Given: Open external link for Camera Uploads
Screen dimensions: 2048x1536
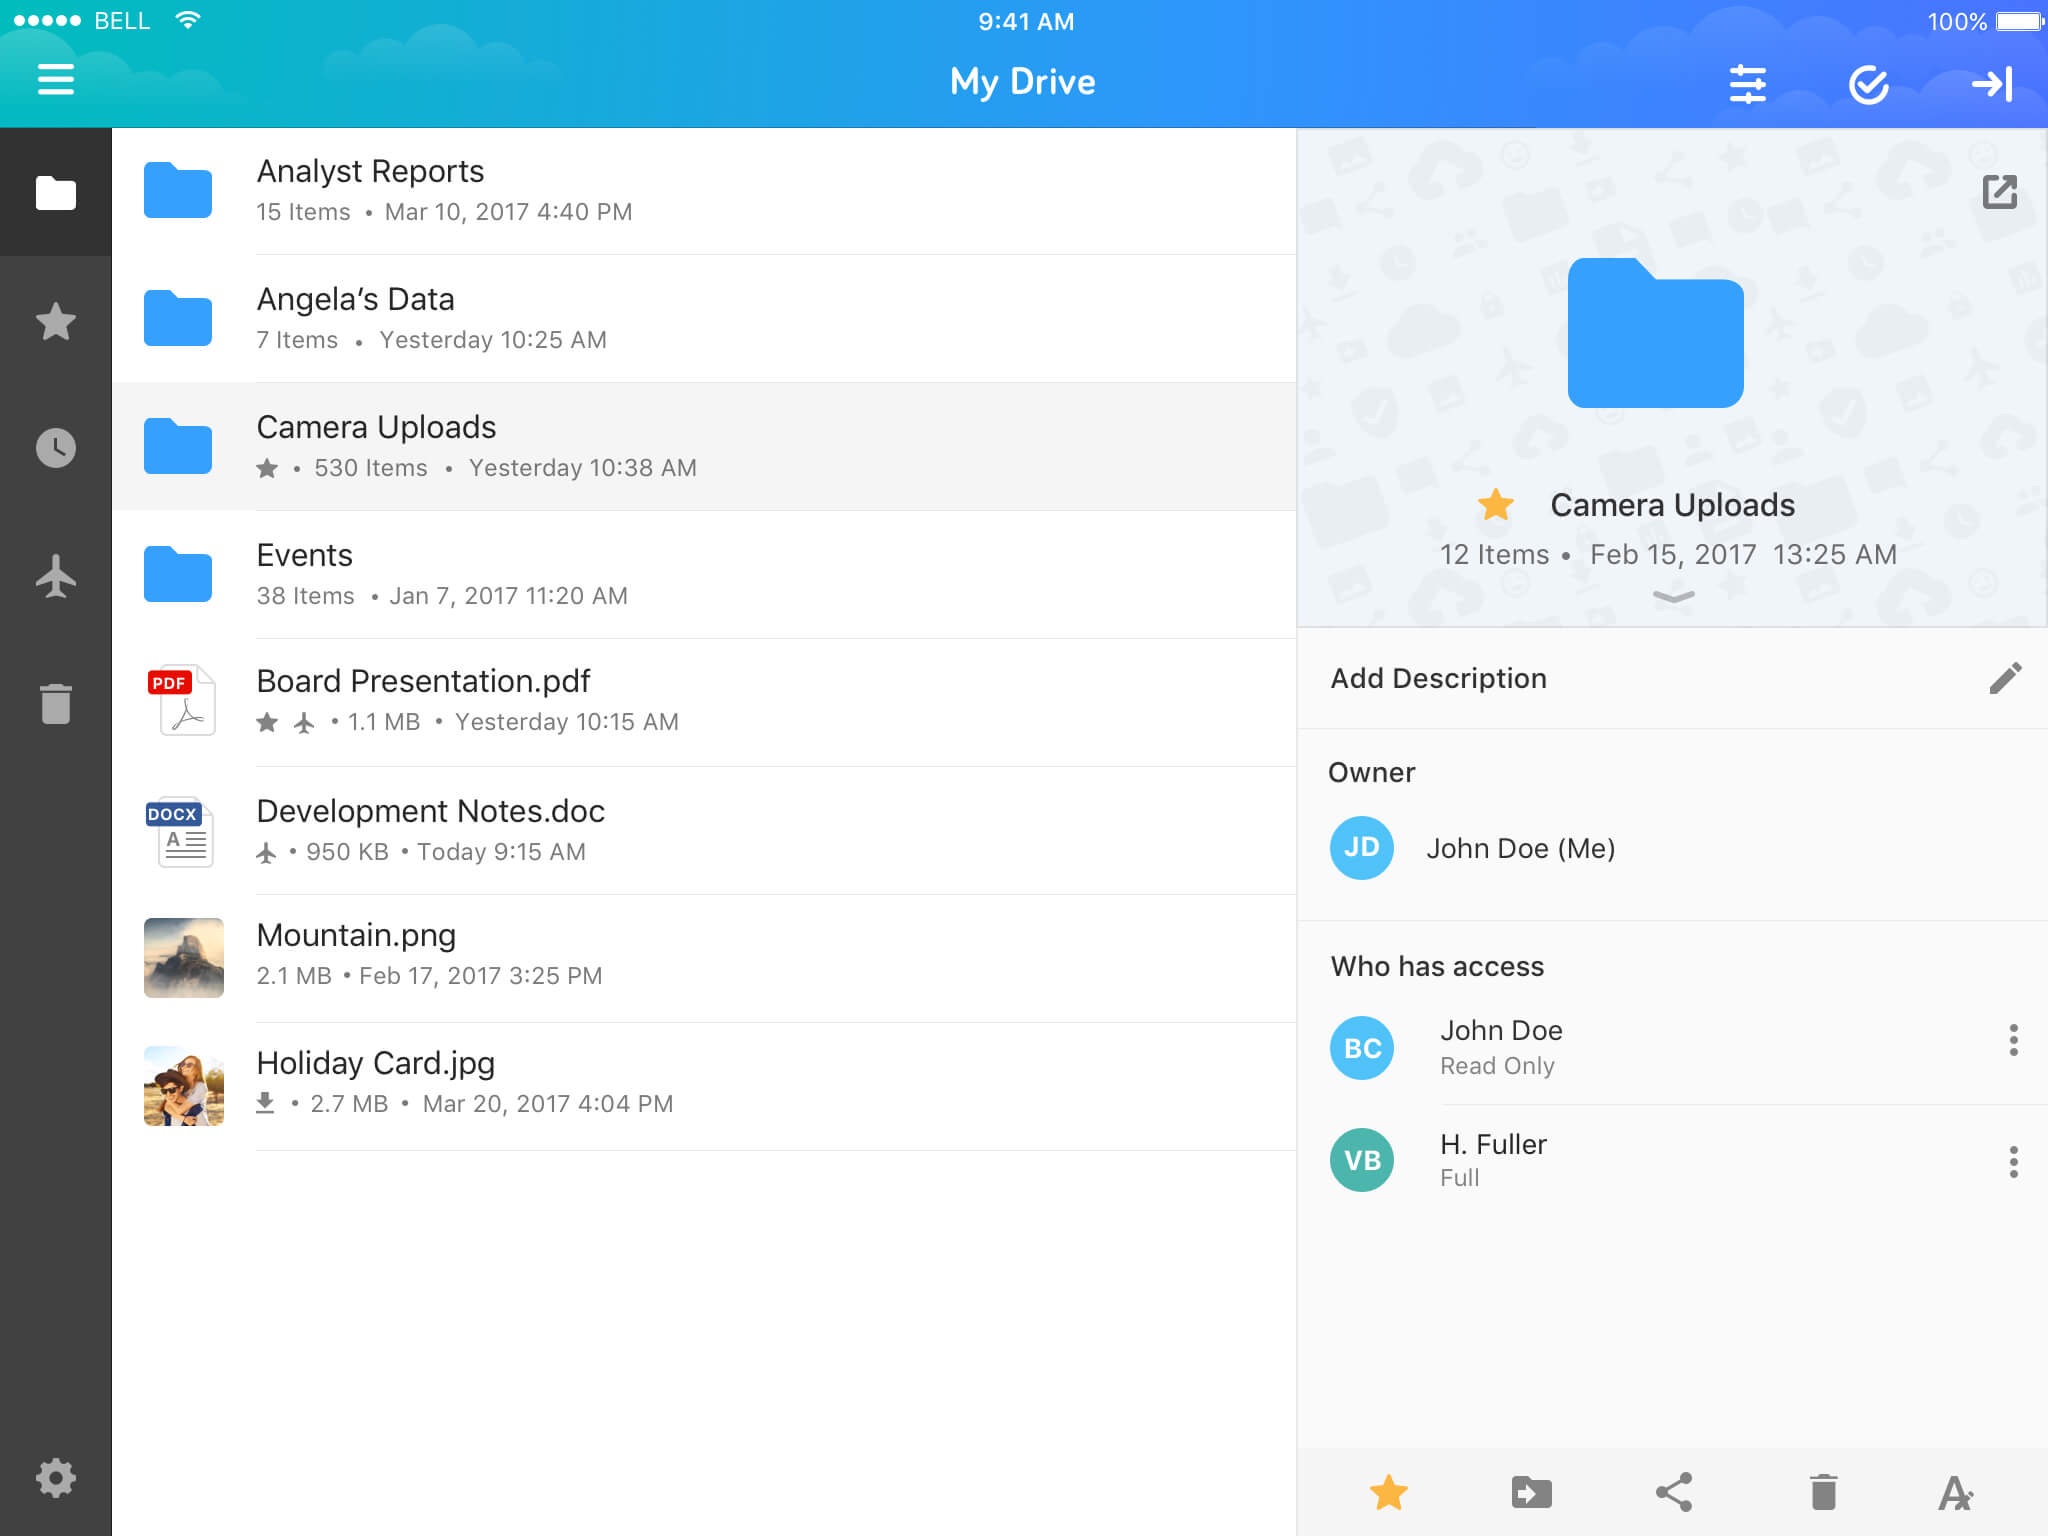Looking at the screenshot, I should (x=1998, y=192).
